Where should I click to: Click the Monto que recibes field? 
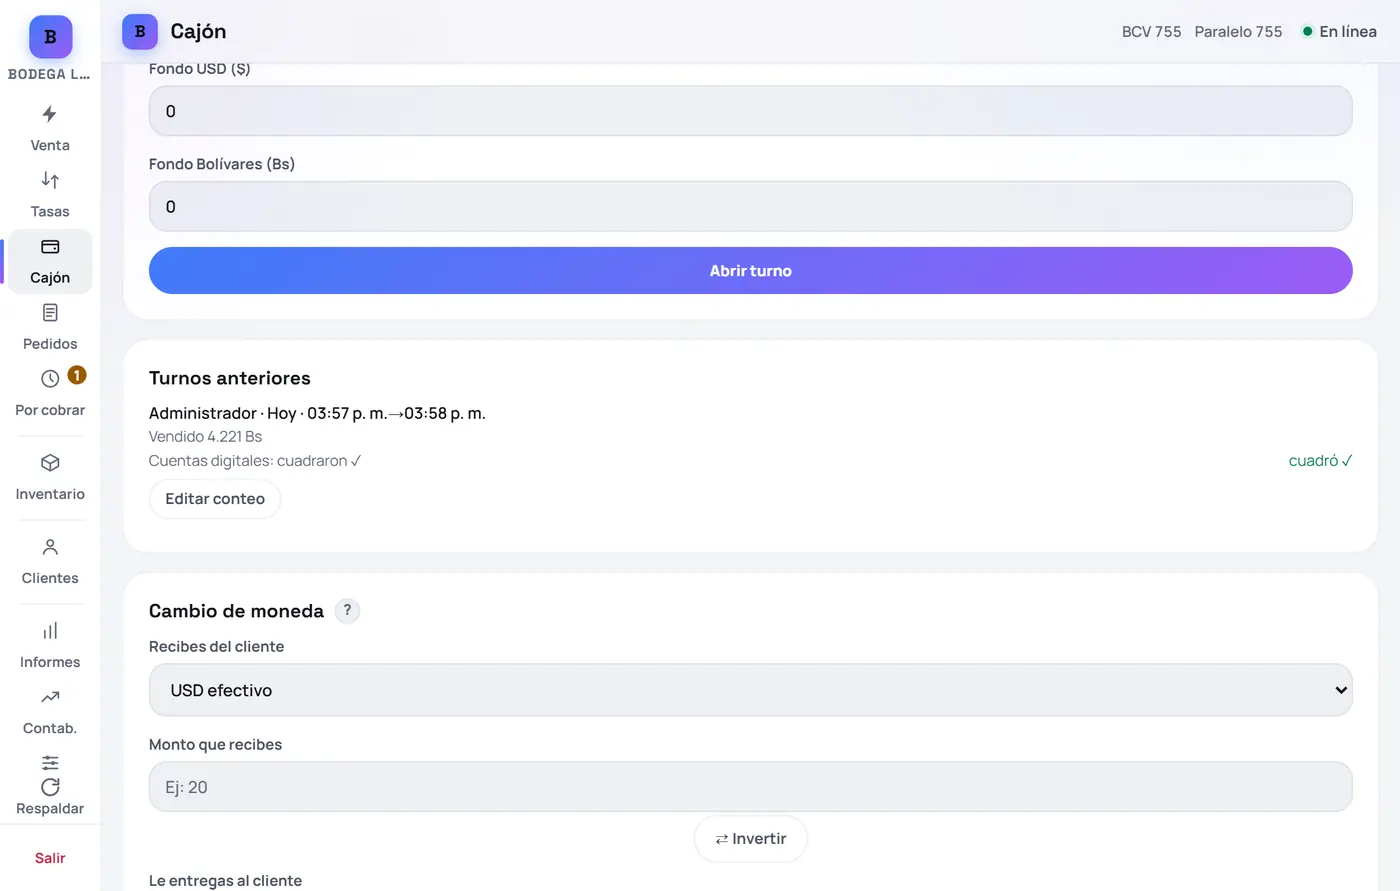pyautogui.click(x=751, y=787)
